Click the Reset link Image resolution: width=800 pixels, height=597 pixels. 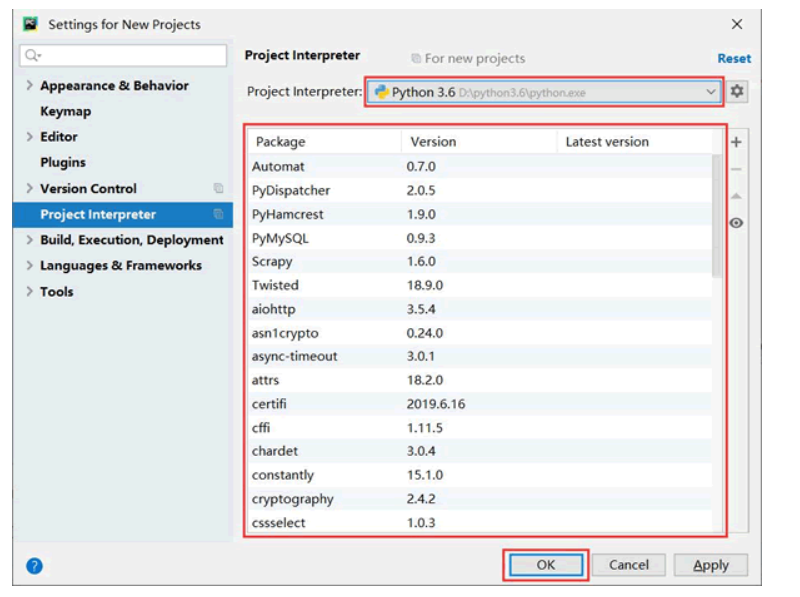pyautogui.click(x=734, y=59)
